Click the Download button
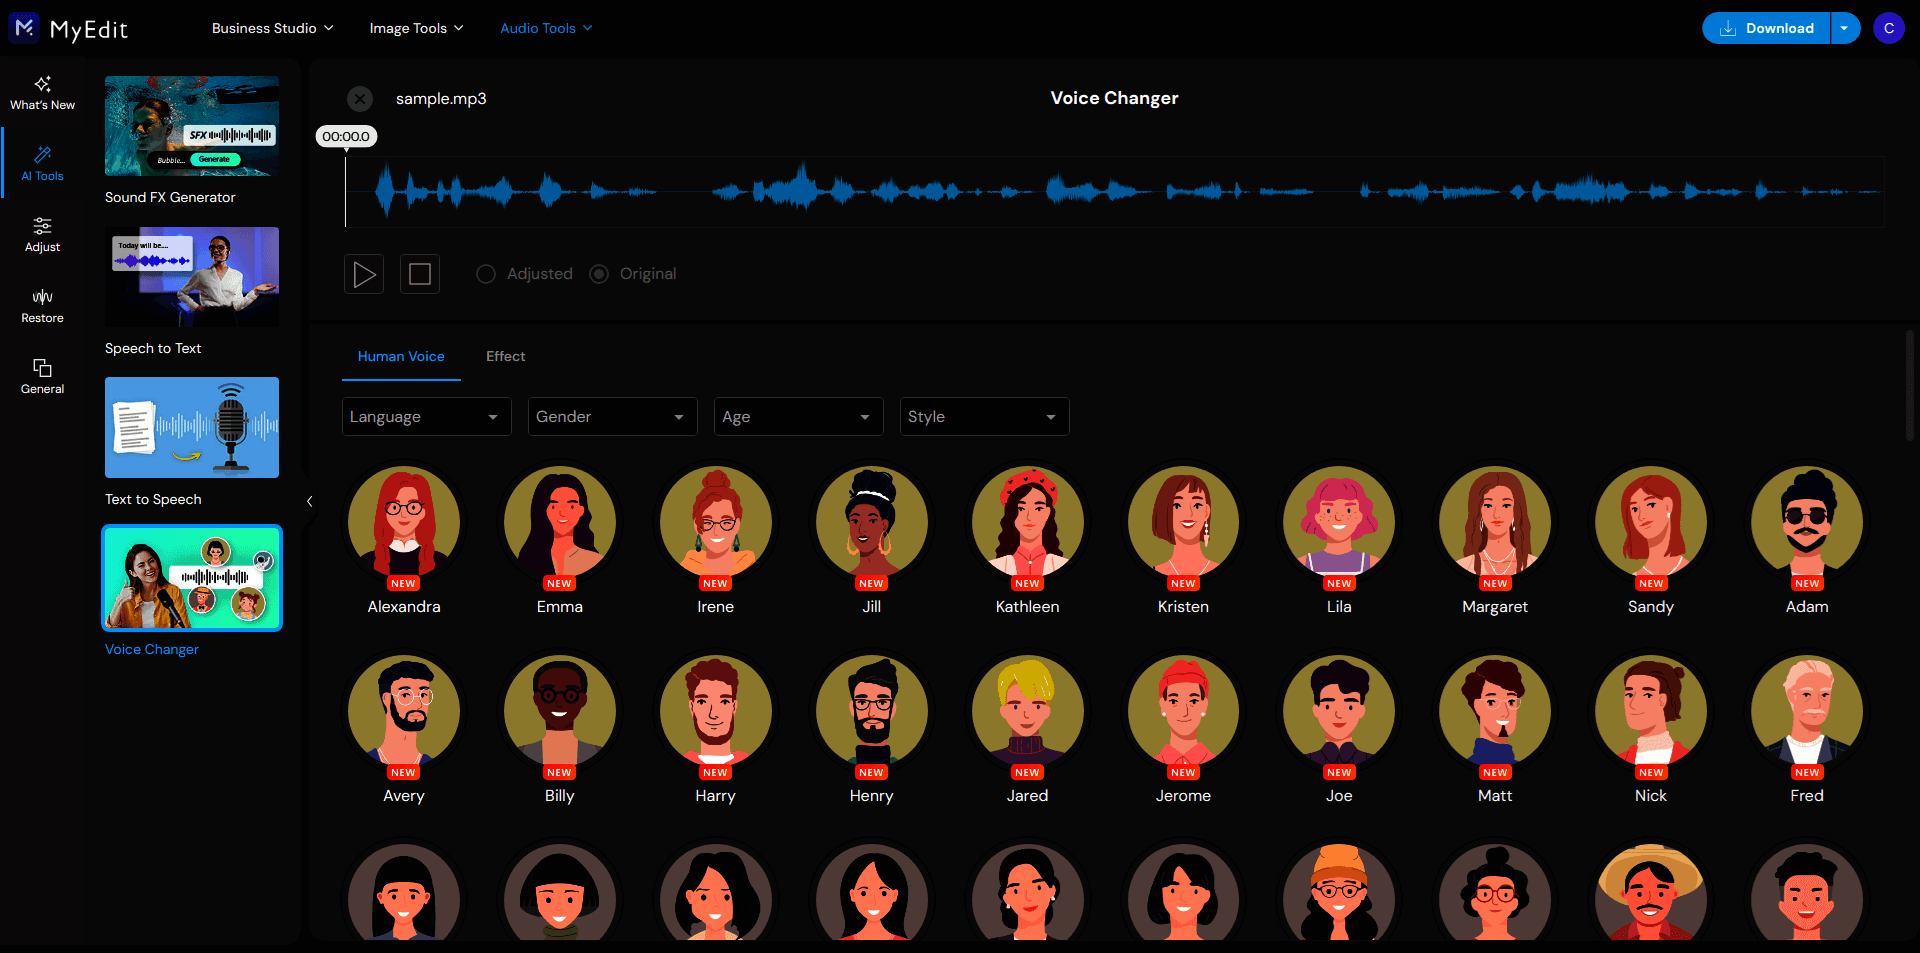This screenshot has height=953, width=1920. pyautogui.click(x=1766, y=28)
